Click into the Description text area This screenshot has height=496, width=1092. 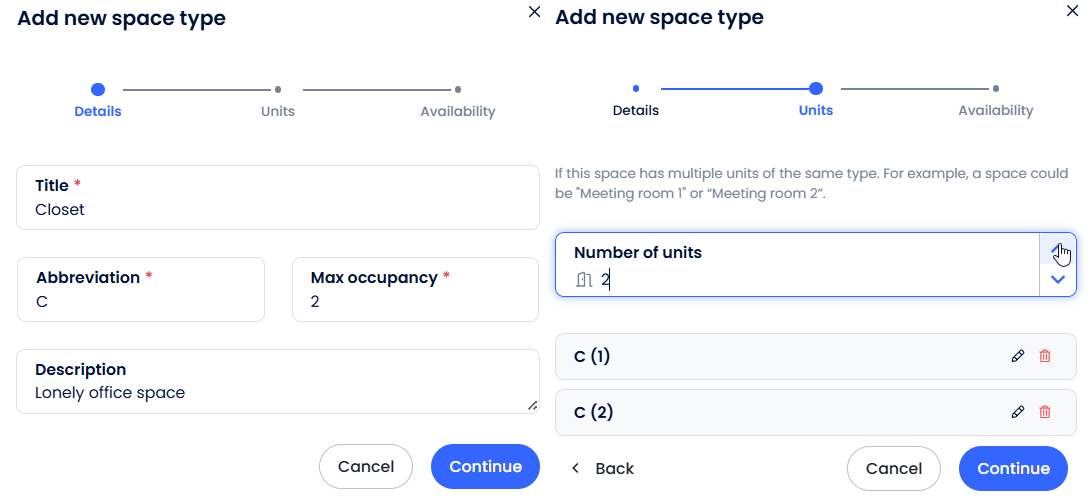[x=278, y=392]
